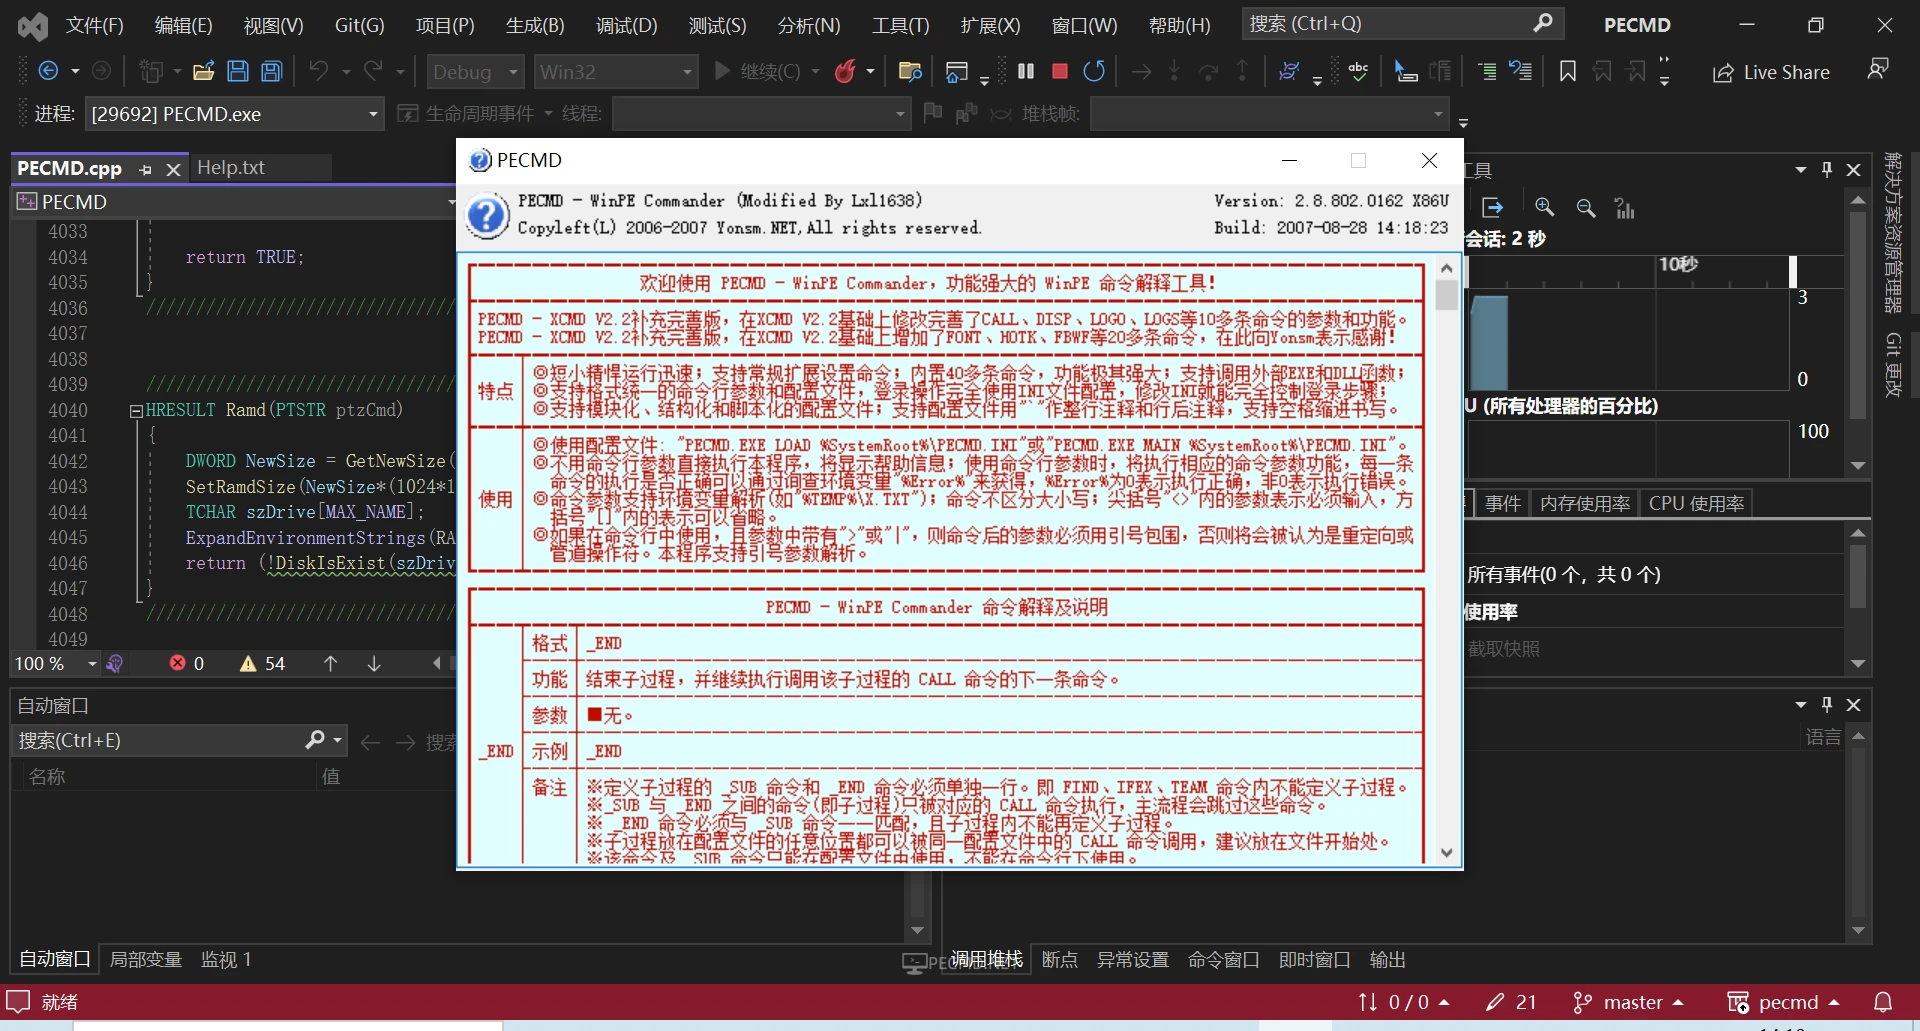
Task: Click Zoom In in Diagnostic Tools
Action: click(1545, 207)
